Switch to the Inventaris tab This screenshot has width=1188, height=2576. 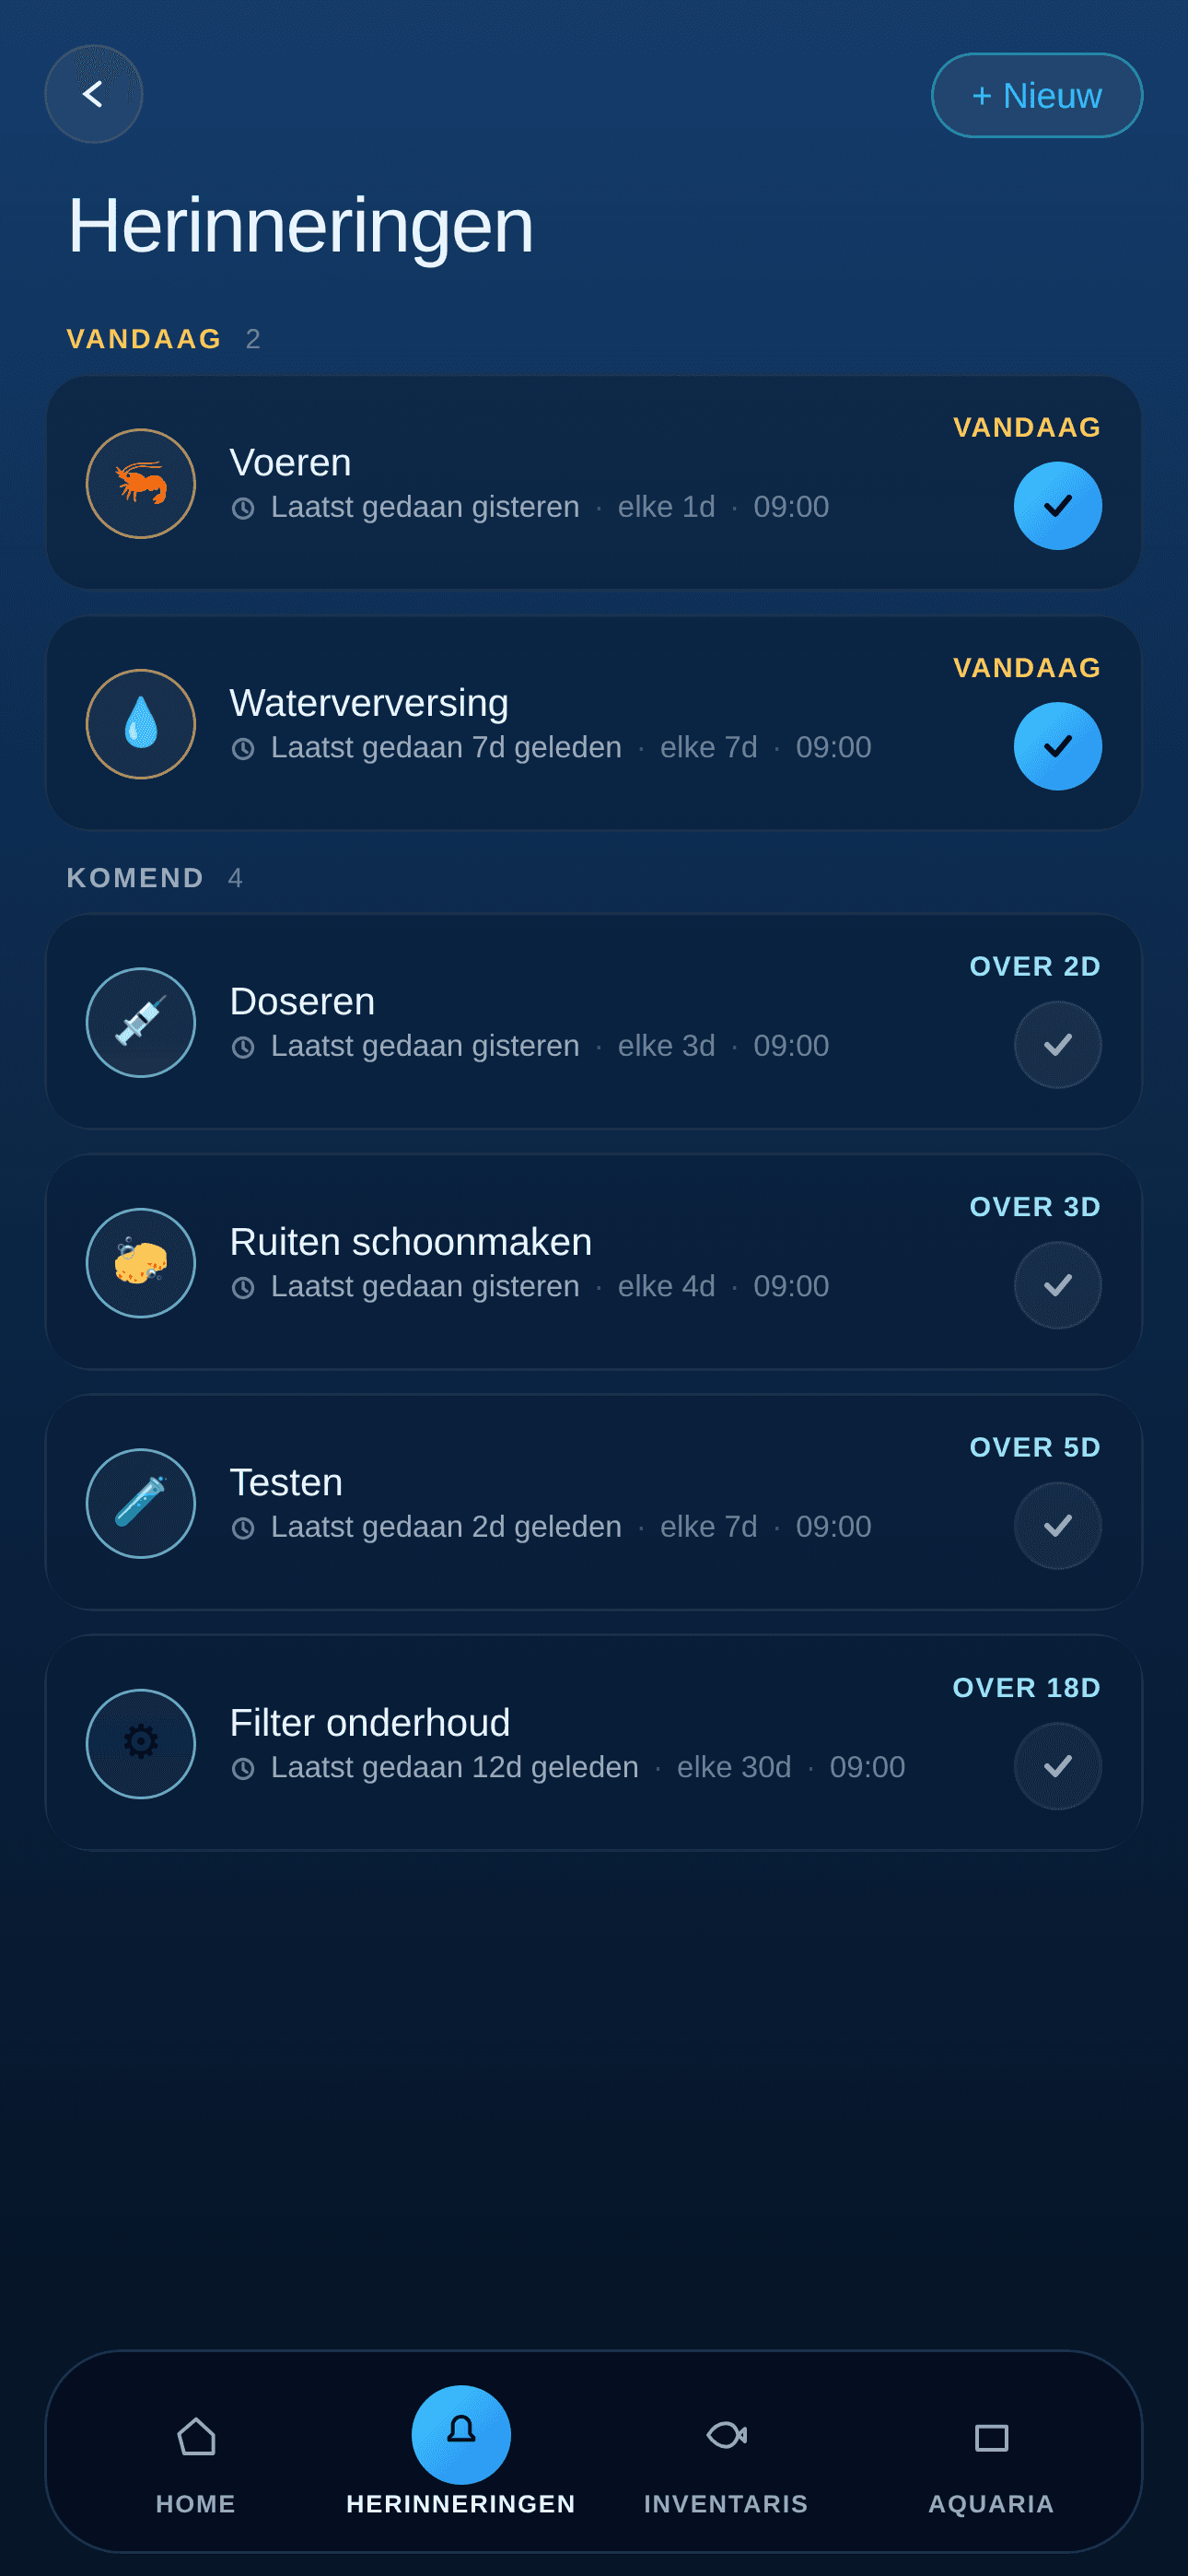726,2458
